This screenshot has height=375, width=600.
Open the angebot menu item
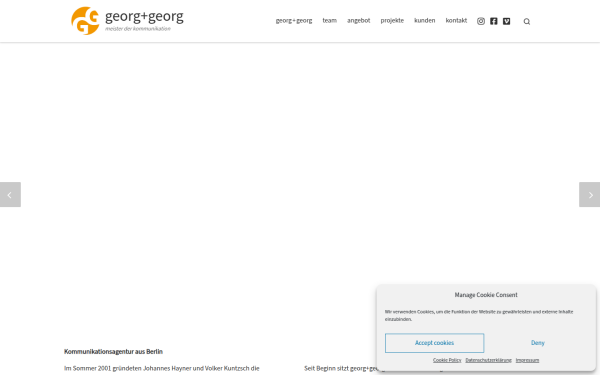[x=359, y=21]
